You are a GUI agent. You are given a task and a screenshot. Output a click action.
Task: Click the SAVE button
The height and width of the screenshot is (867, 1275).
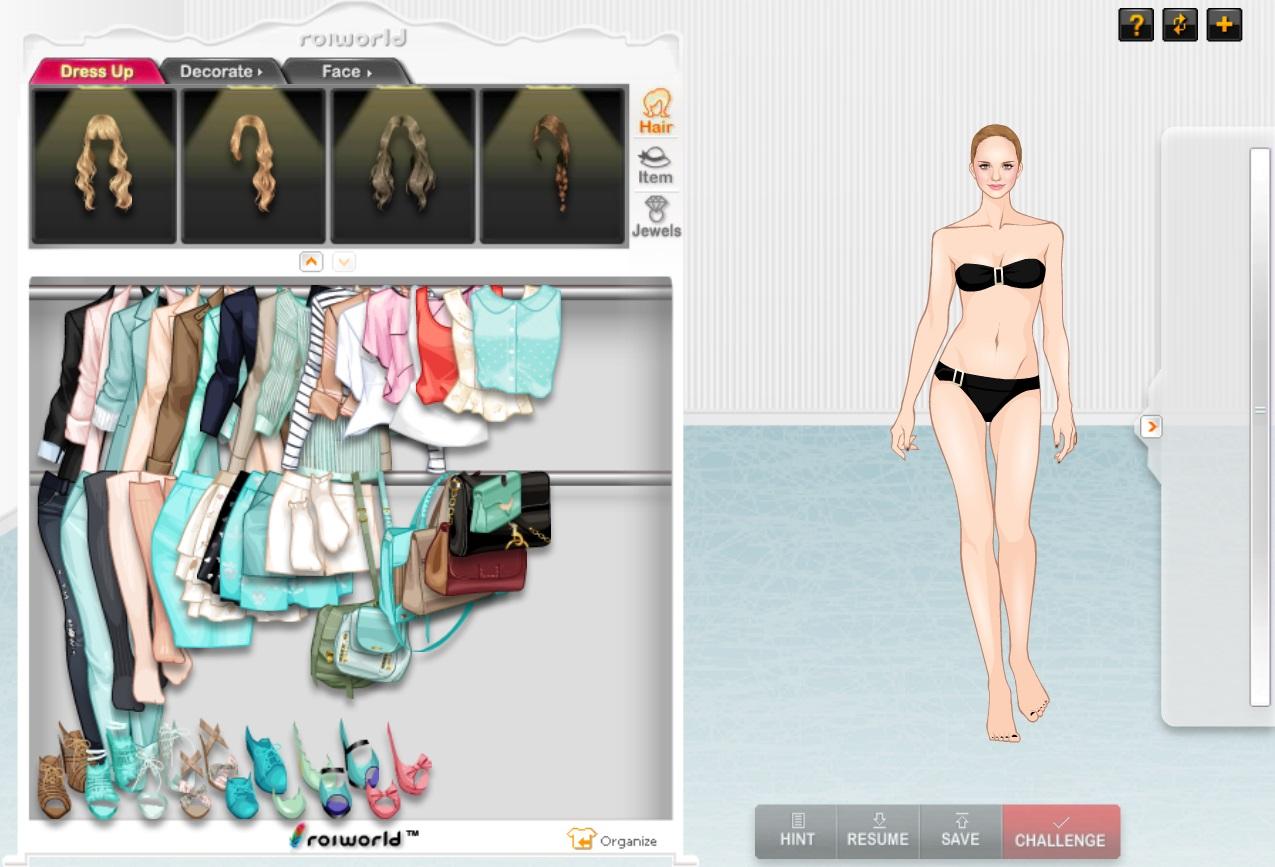[x=959, y=831]
